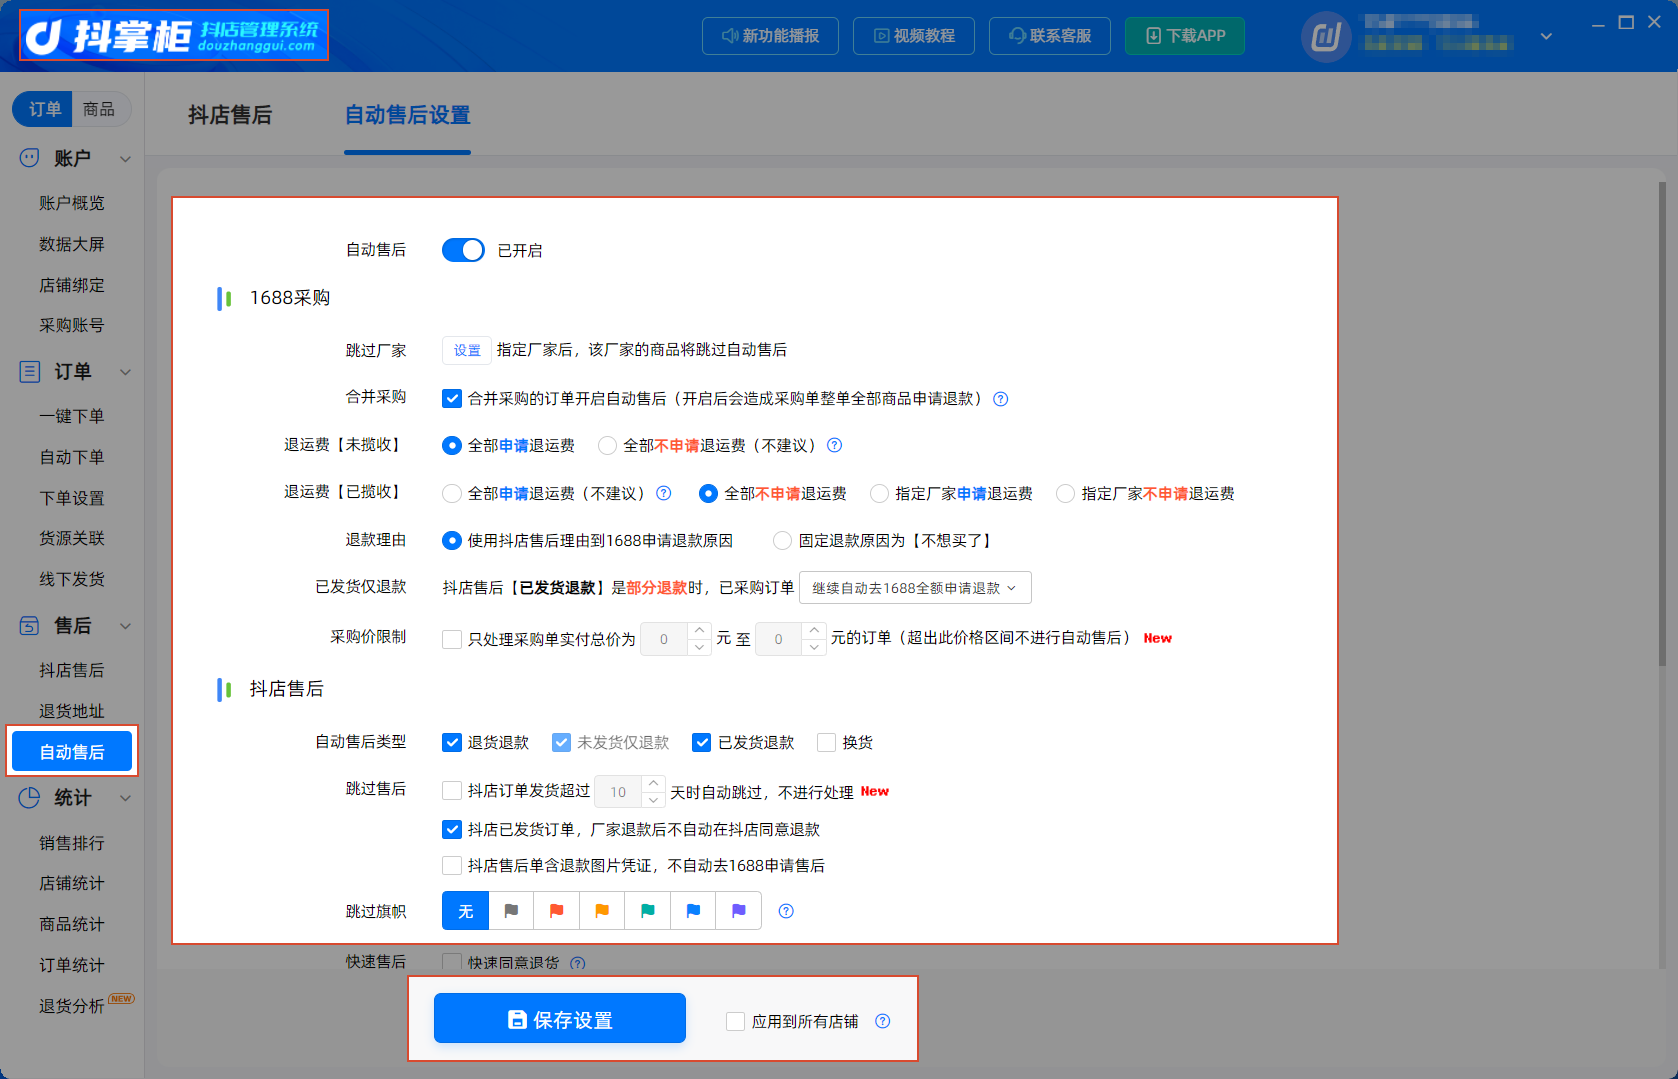Image resolution: width=1678 pixels, height=1079 pixels.
Task: Select 指定厂家不申请退运费 option
Action: (x=1065, y=494)
